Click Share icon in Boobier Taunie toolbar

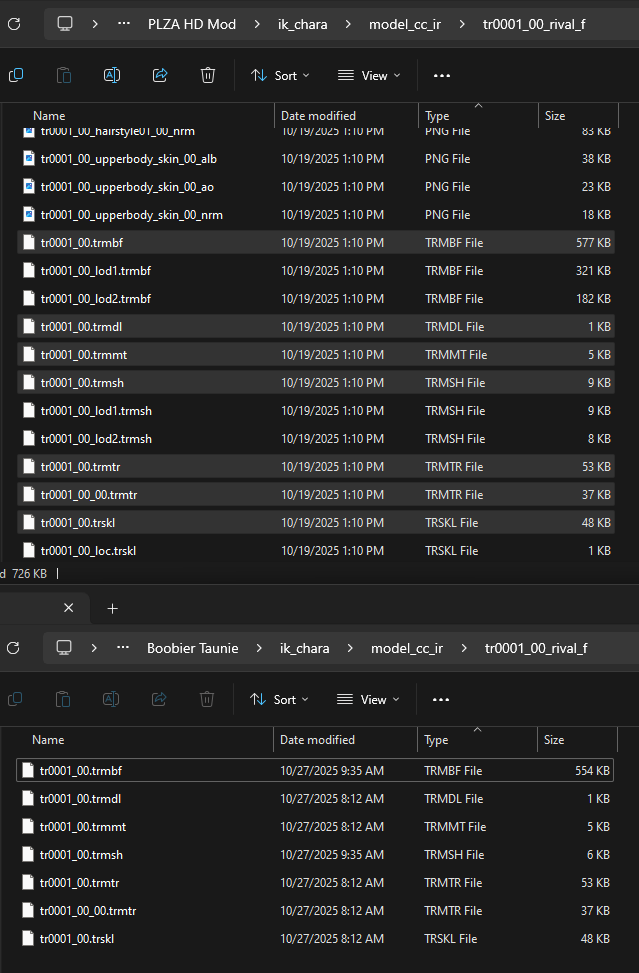[159, 699]
